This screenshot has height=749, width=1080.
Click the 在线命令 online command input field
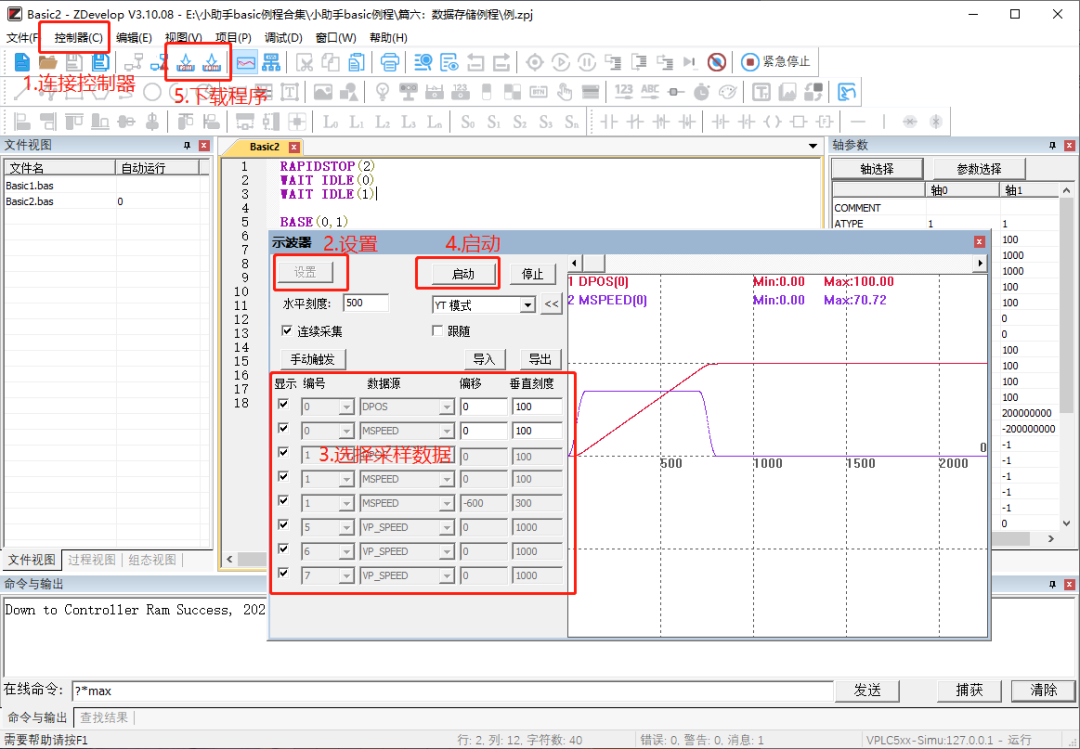point(453,690)
